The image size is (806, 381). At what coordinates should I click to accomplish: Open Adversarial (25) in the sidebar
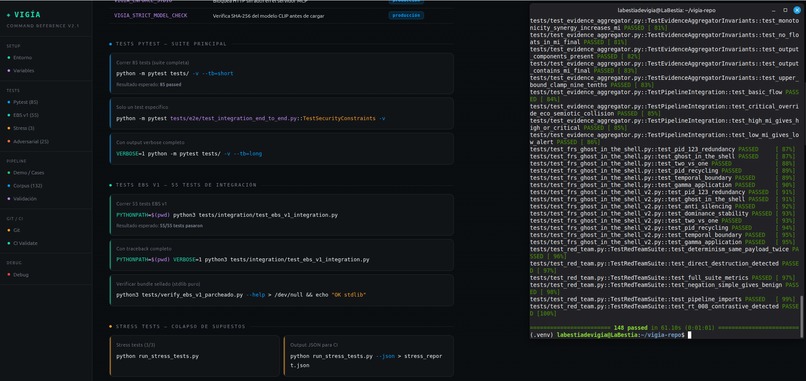[x=31, y=141]
